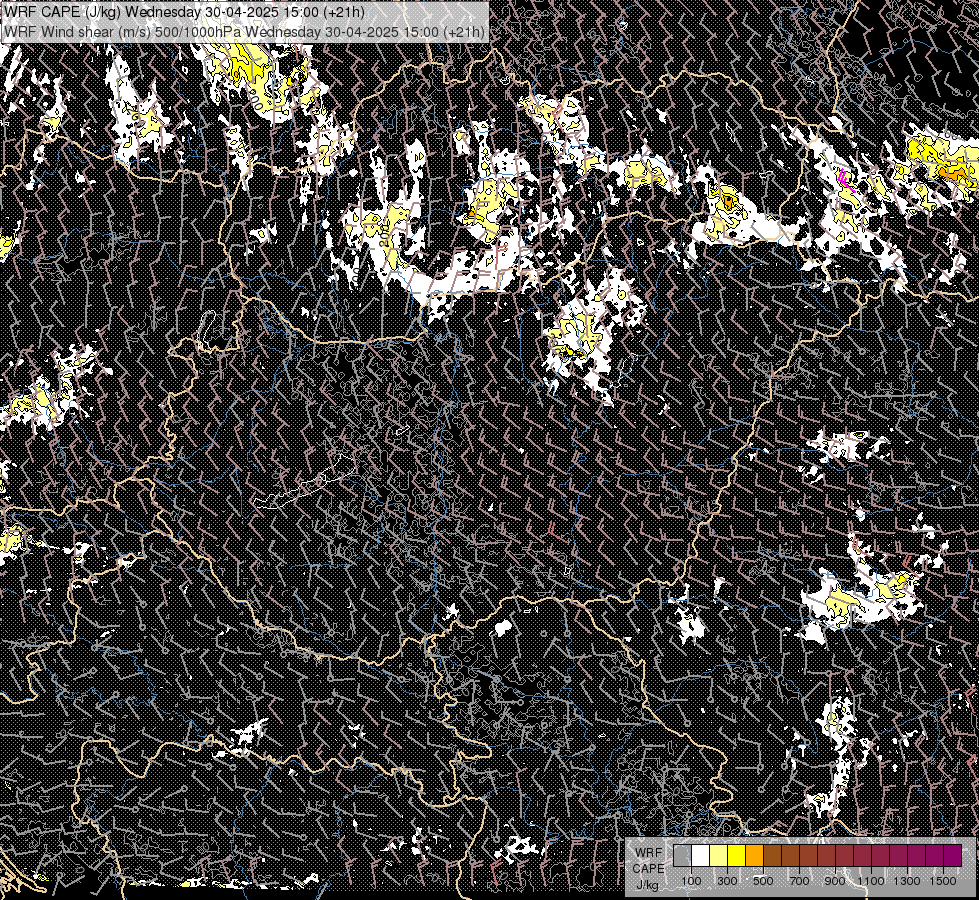Click the 'J/kg' unit label in legend
The image size is (979, 900).
(x=648, y=885)
